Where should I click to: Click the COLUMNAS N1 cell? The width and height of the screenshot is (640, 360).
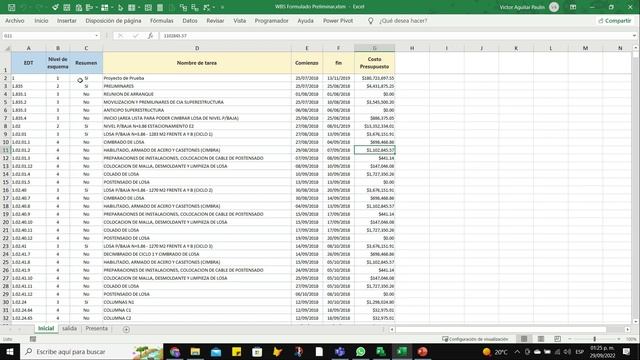(x=197, y=302)
